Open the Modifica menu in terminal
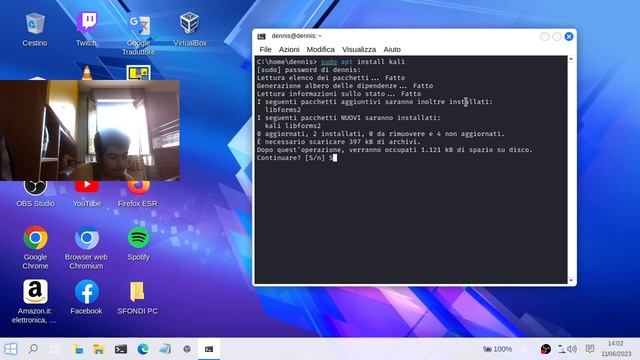 point(320,49)
